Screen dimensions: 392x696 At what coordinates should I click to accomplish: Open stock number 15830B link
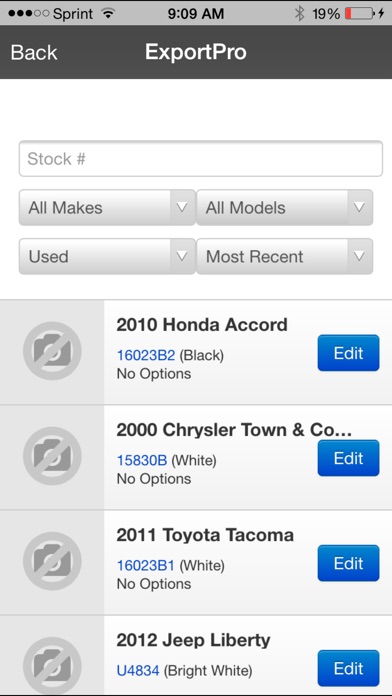142,460
